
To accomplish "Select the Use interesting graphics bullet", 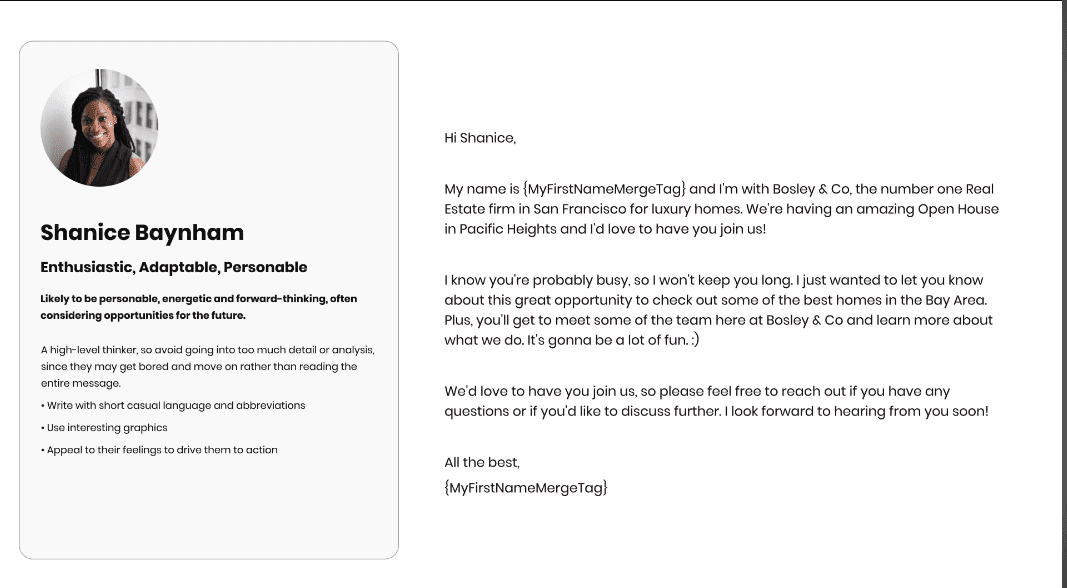I will (105, 427).
